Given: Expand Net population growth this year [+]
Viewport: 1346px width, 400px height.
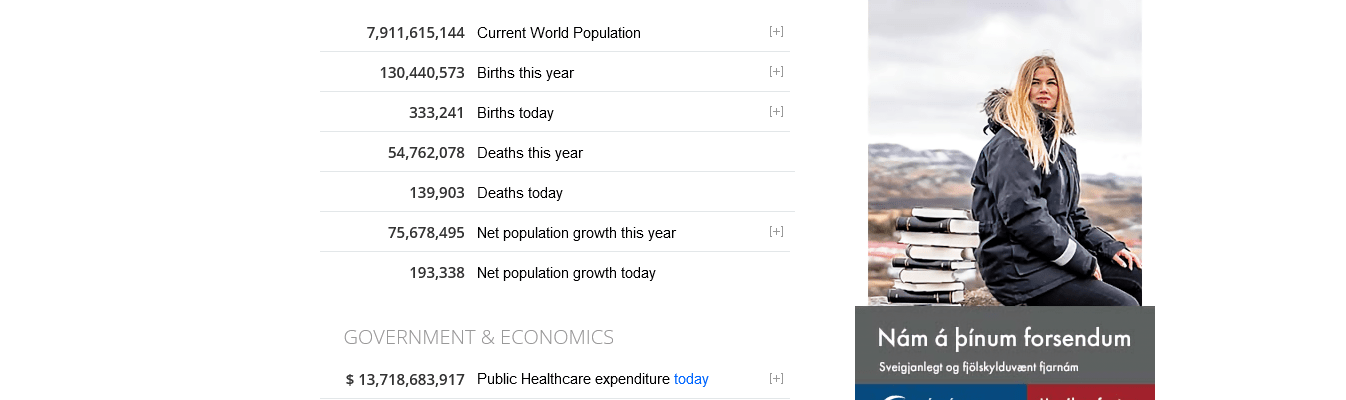Looking at the screenshot, I should (776, 232).
